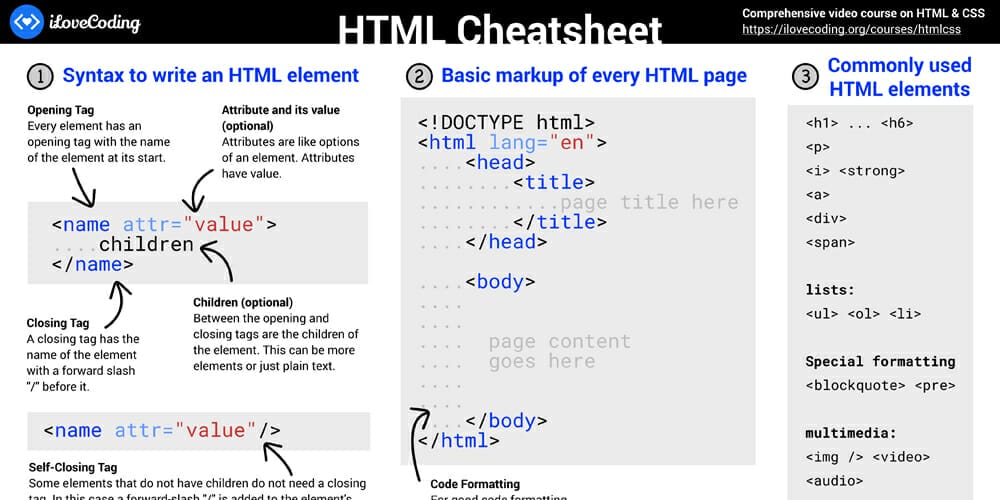Click the closing </html> tag
The height and width of the screenshot is (500, 1000).
click(459, 440)
